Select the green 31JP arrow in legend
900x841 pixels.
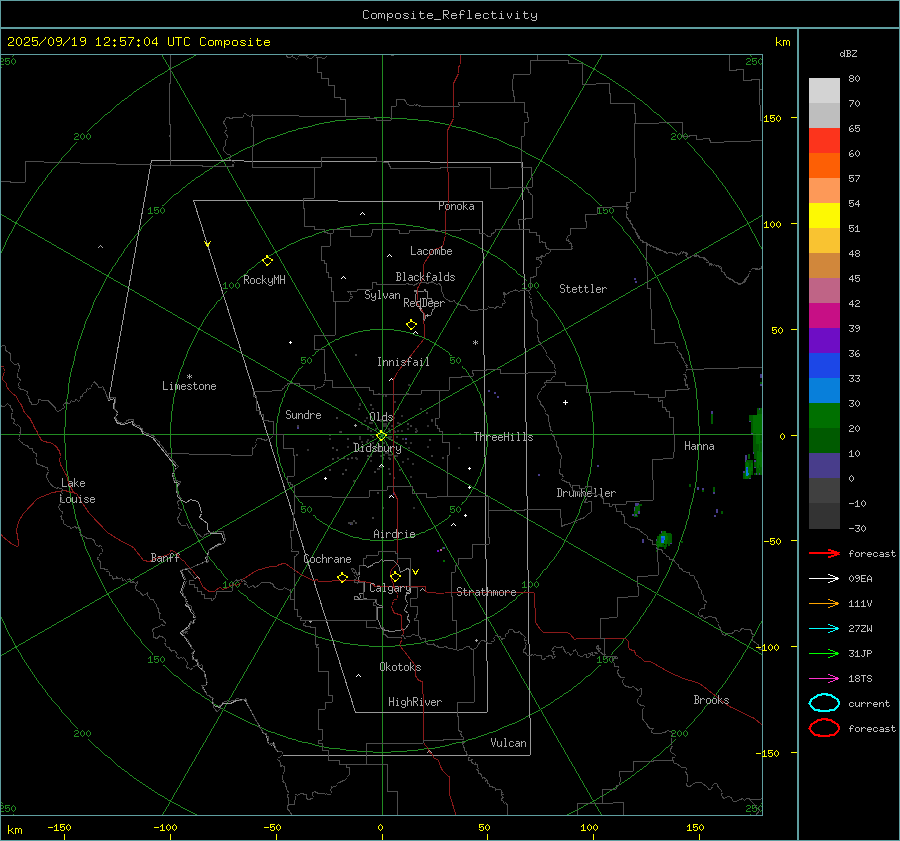point(824,653)
